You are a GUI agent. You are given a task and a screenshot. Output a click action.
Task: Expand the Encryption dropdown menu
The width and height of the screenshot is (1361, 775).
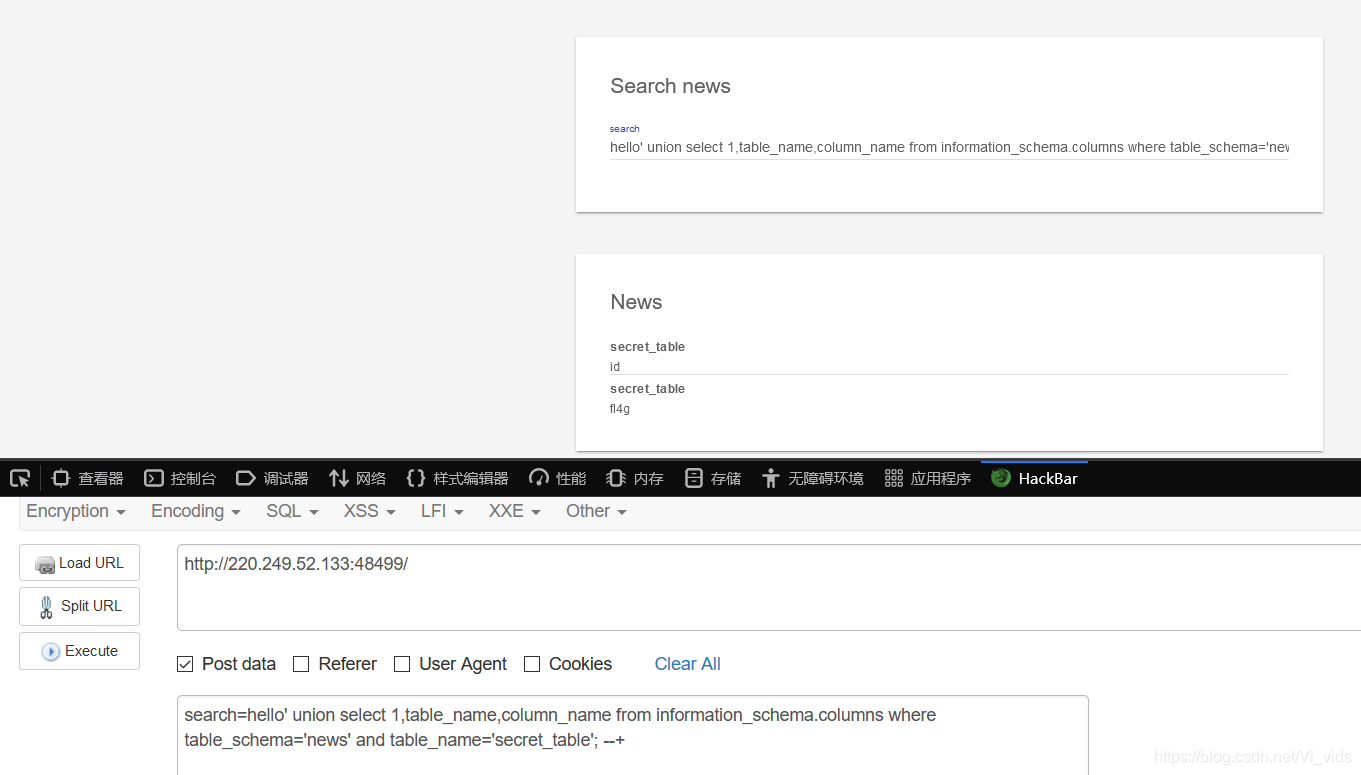(76, 511)
